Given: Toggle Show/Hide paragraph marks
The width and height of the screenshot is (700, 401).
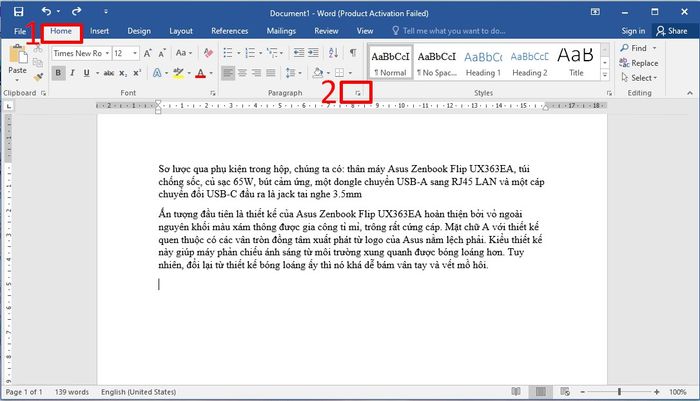Looking at the screenshot, I should [x=353, y=53].
